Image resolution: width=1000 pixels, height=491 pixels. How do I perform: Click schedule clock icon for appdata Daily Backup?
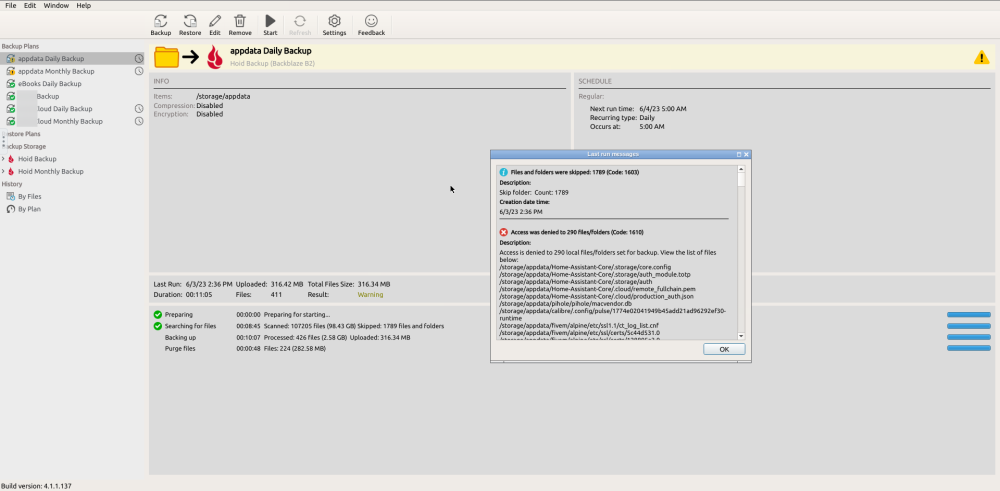(x=138, y=59)
